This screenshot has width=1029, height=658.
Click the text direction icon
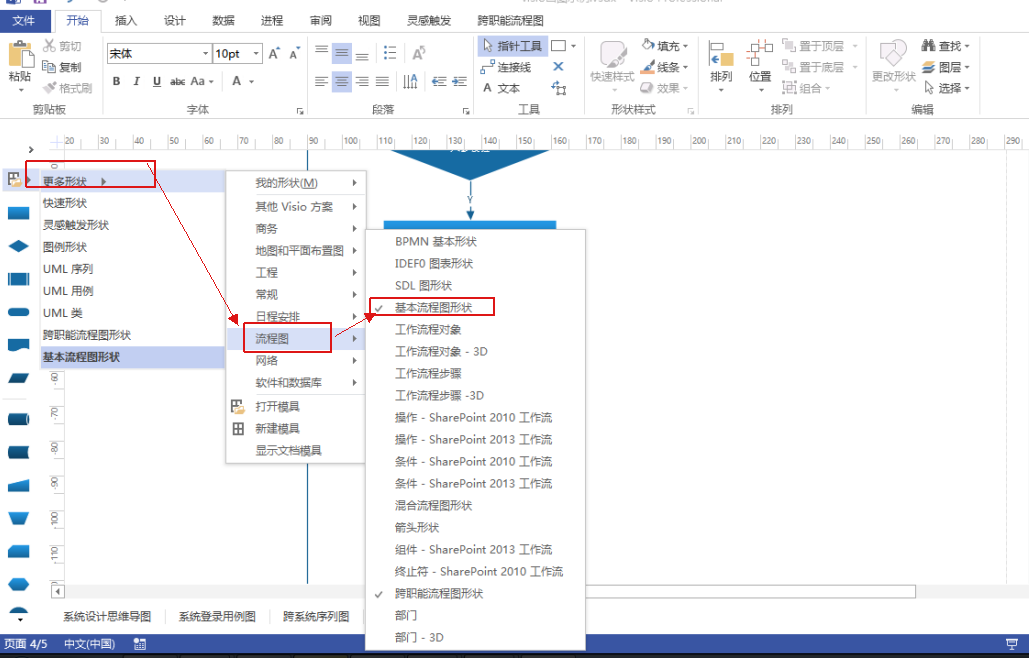point(410,81)
